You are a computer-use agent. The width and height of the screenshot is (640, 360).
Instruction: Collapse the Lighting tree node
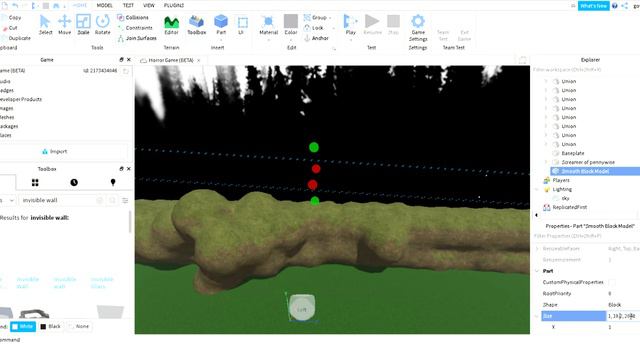(537, 189)
